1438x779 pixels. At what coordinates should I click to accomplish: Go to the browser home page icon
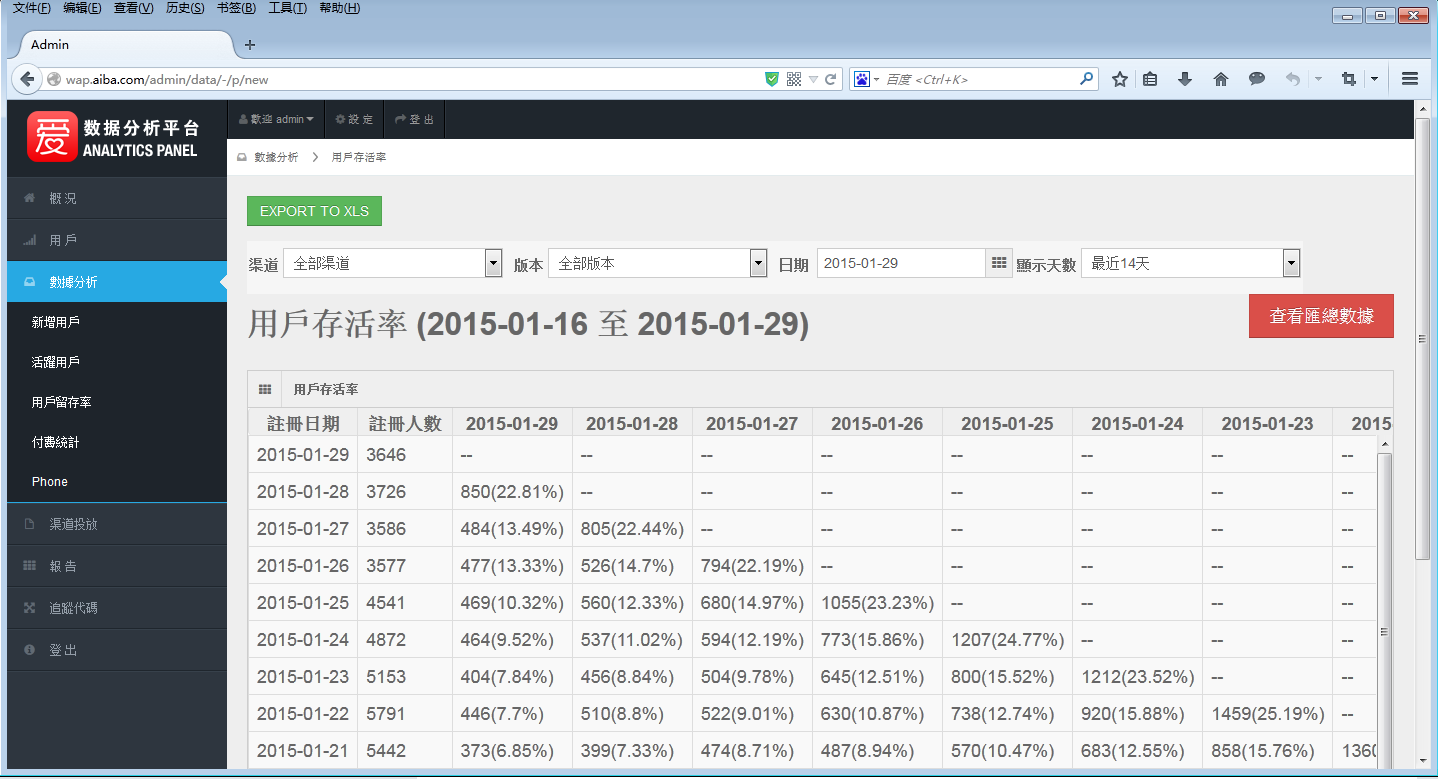point(1221,79)
